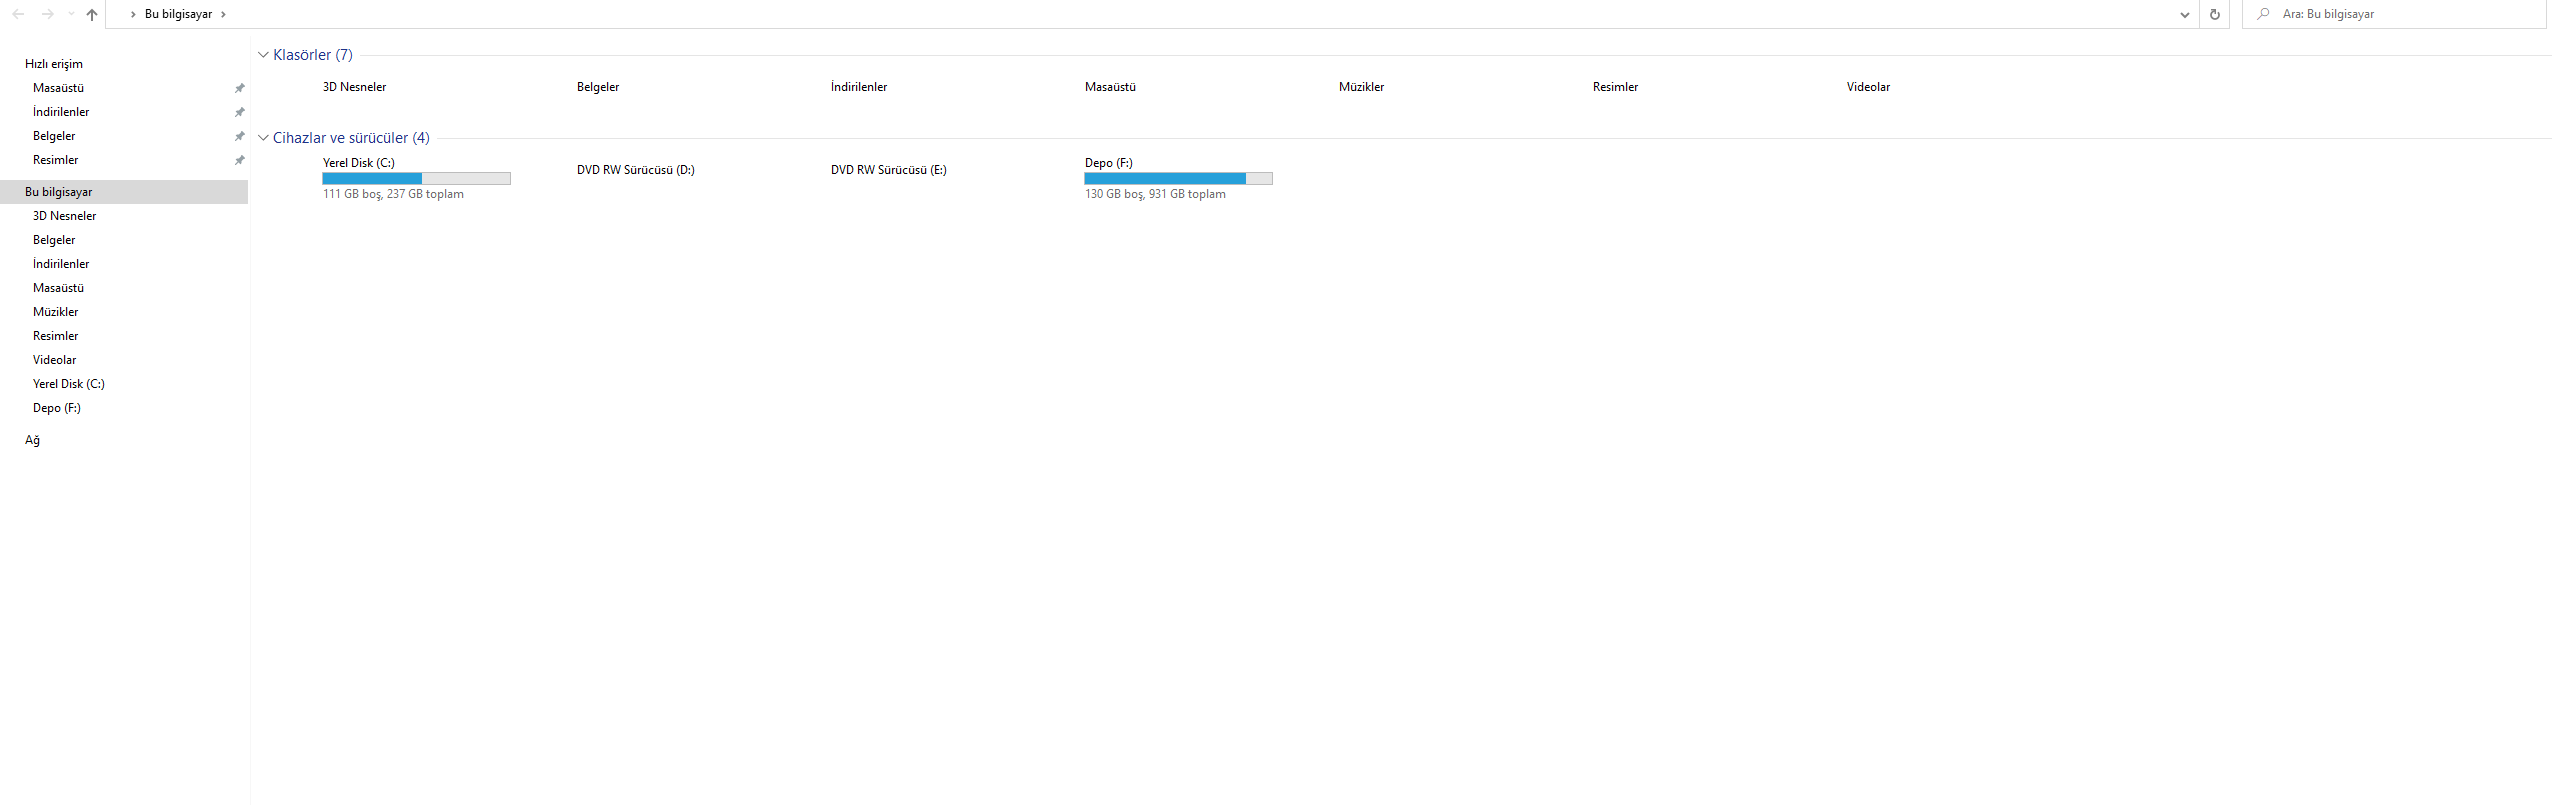The width and height of the screenshot is (2559, 805).
Task: Select DVD RW Sürücüsü (D:) drive
Action: pos(635,170)
